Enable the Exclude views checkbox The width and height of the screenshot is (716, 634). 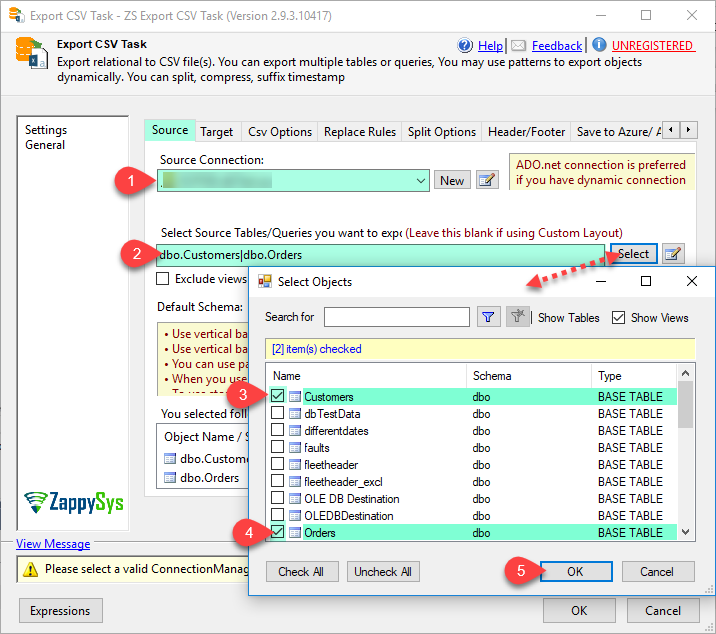click(163, 279)
